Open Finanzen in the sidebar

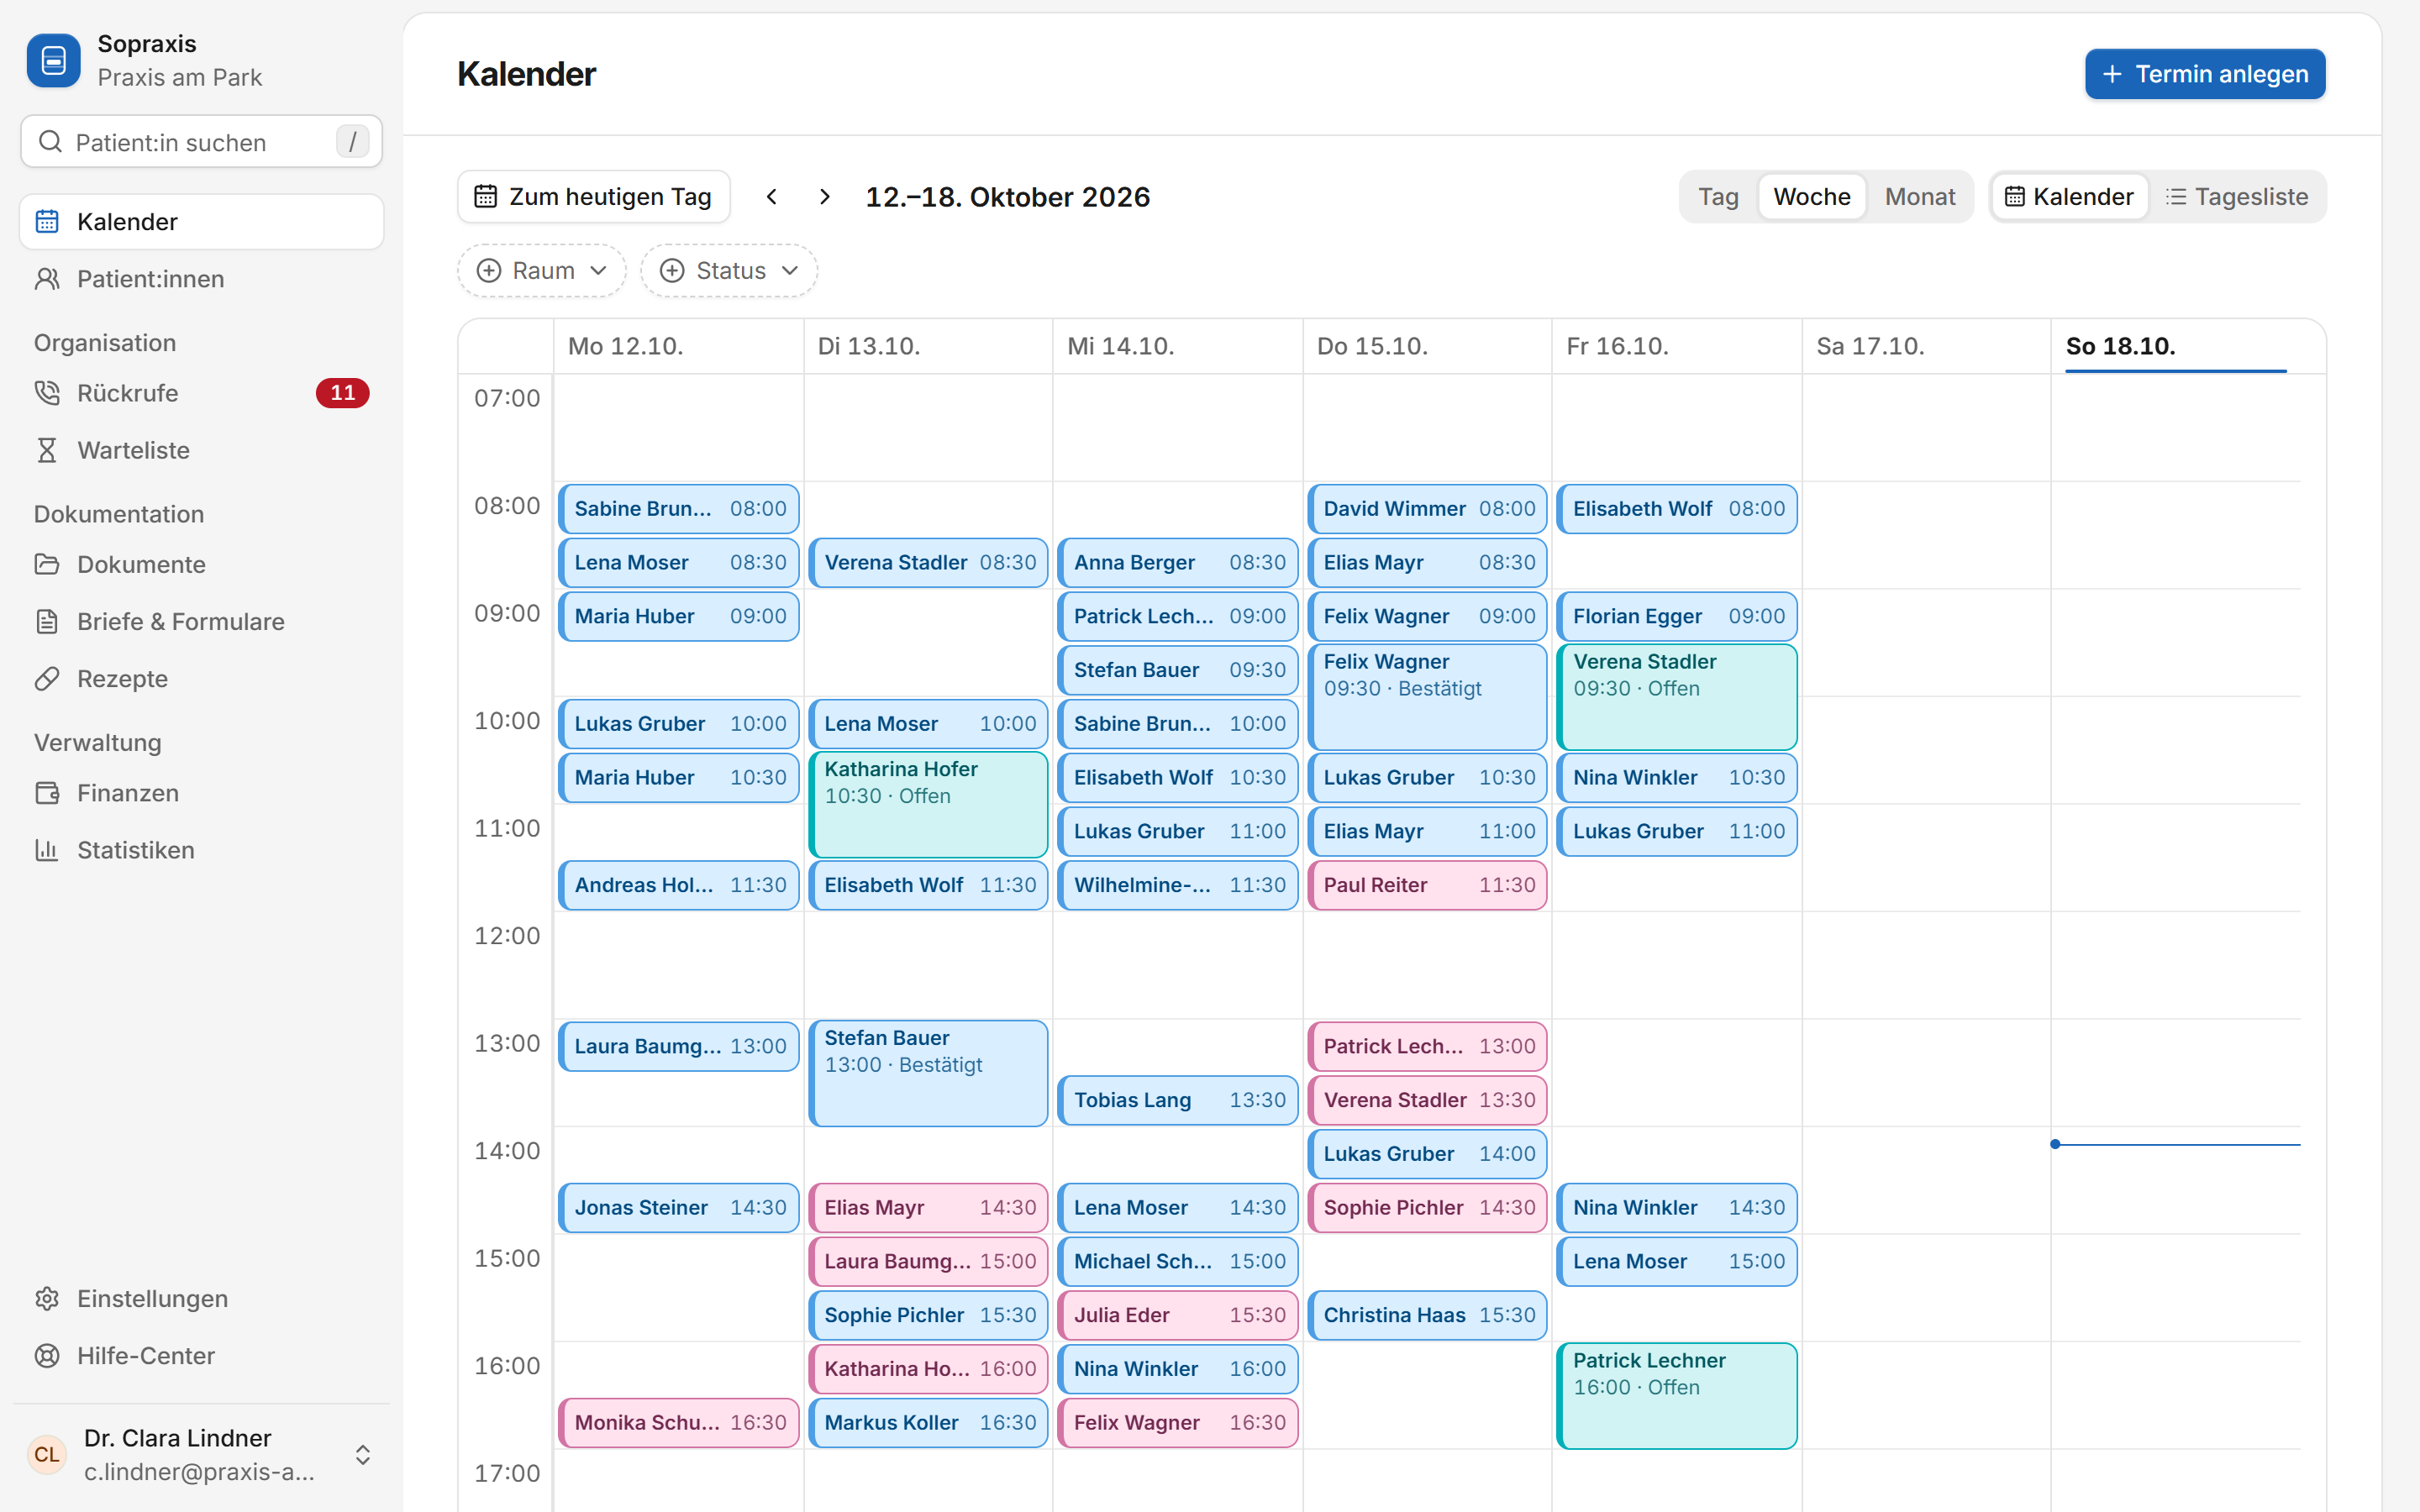pos(201,793)
